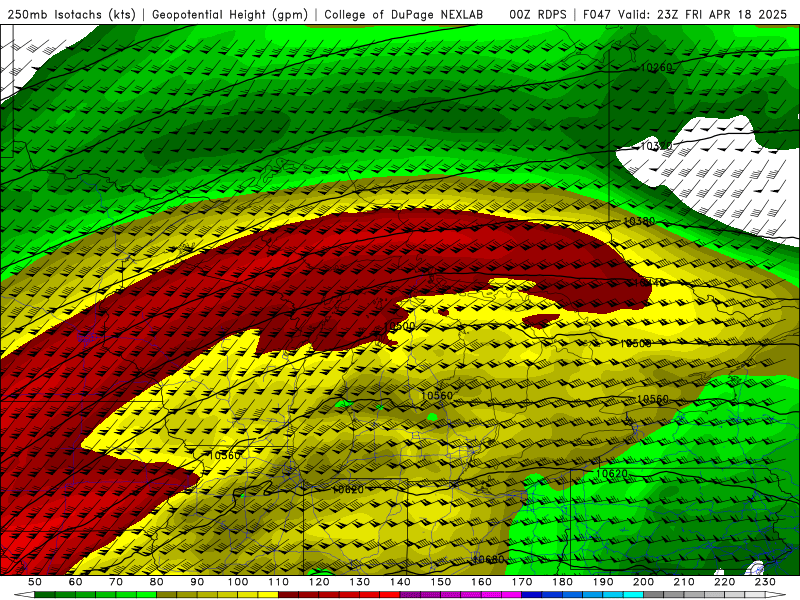Select the cyan swatch just below 200
The width and height of the screenshot is (800, 600).
point(634,595)
